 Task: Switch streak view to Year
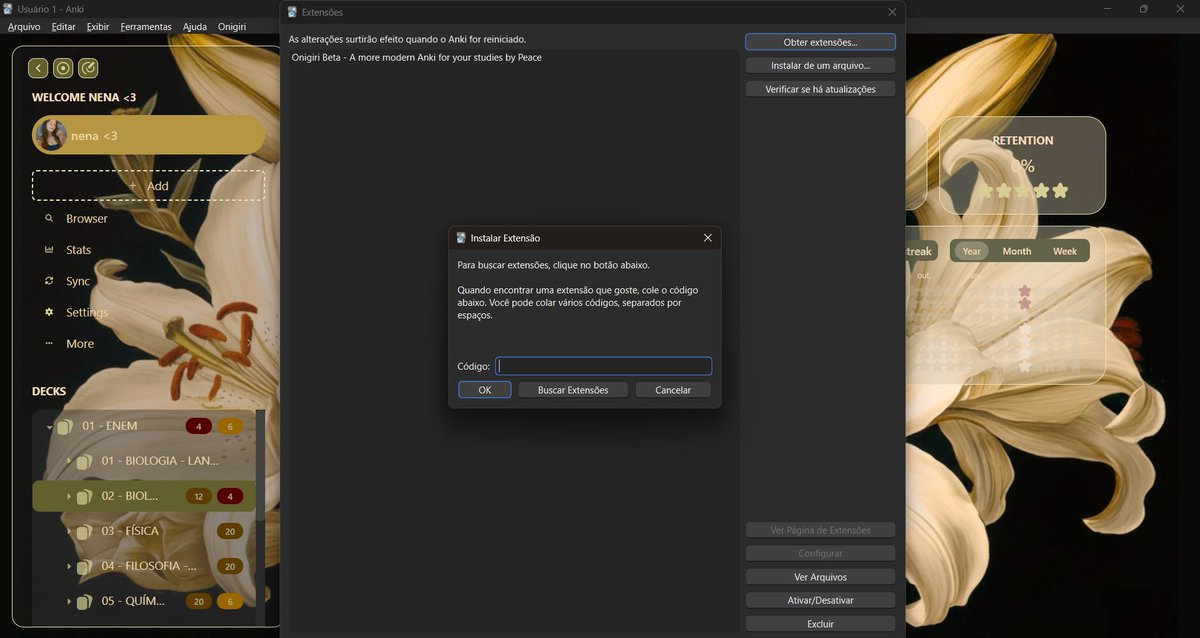pos(971,251)
